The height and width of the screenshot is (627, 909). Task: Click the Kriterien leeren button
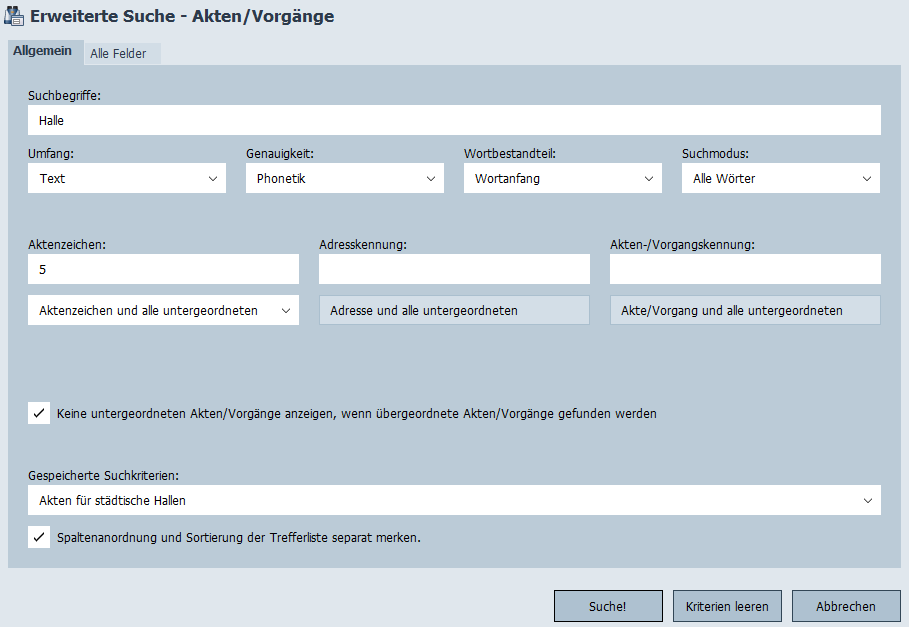(727, 606)
